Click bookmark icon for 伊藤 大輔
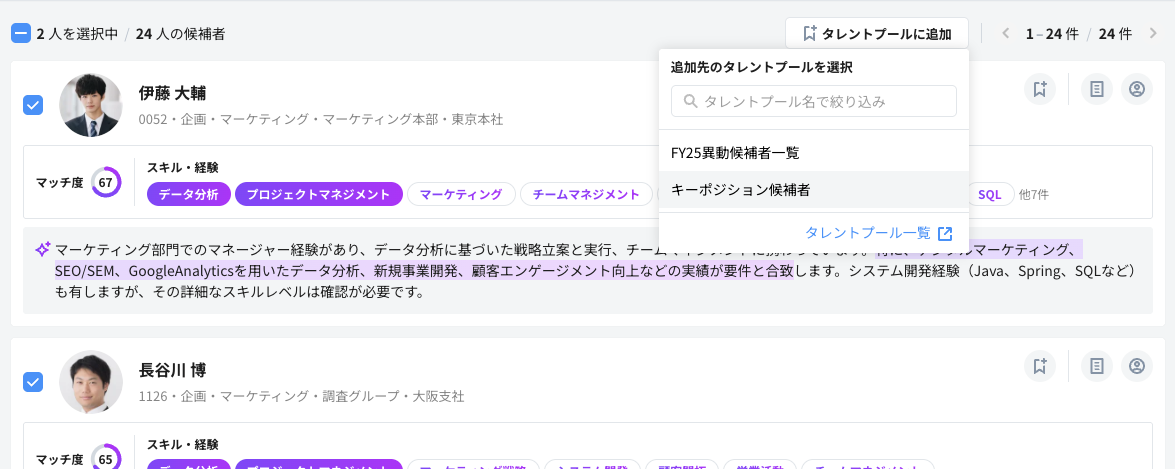 point(1040,90)
